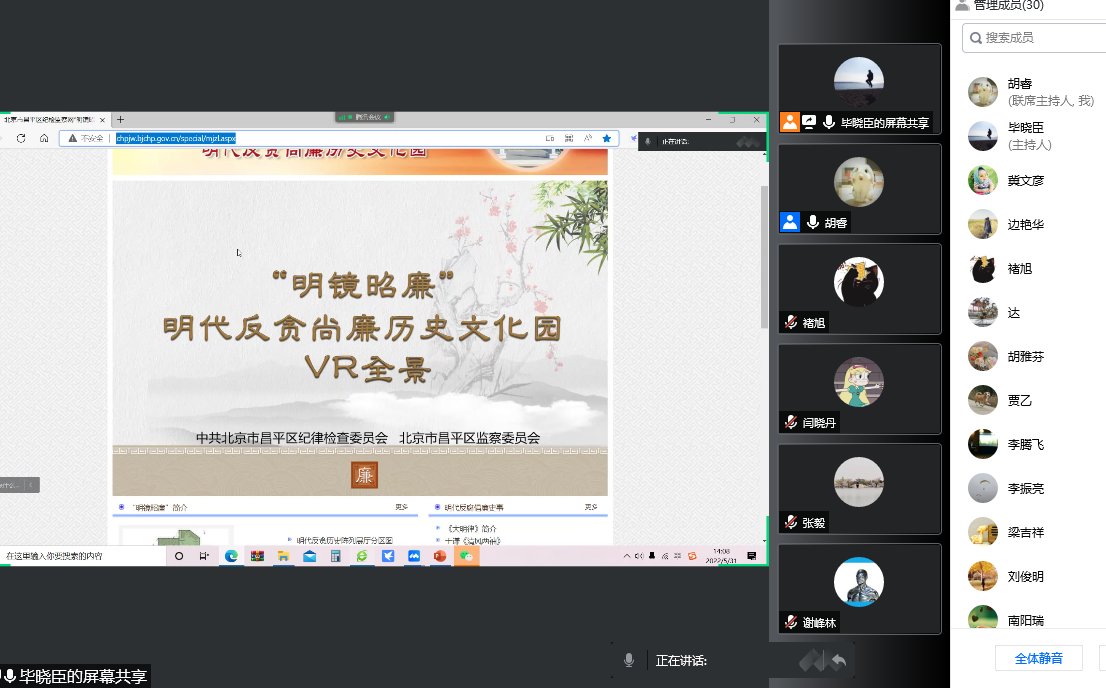
Task: Open WeChat from the taskbar
Action: [x=466, y=556]
